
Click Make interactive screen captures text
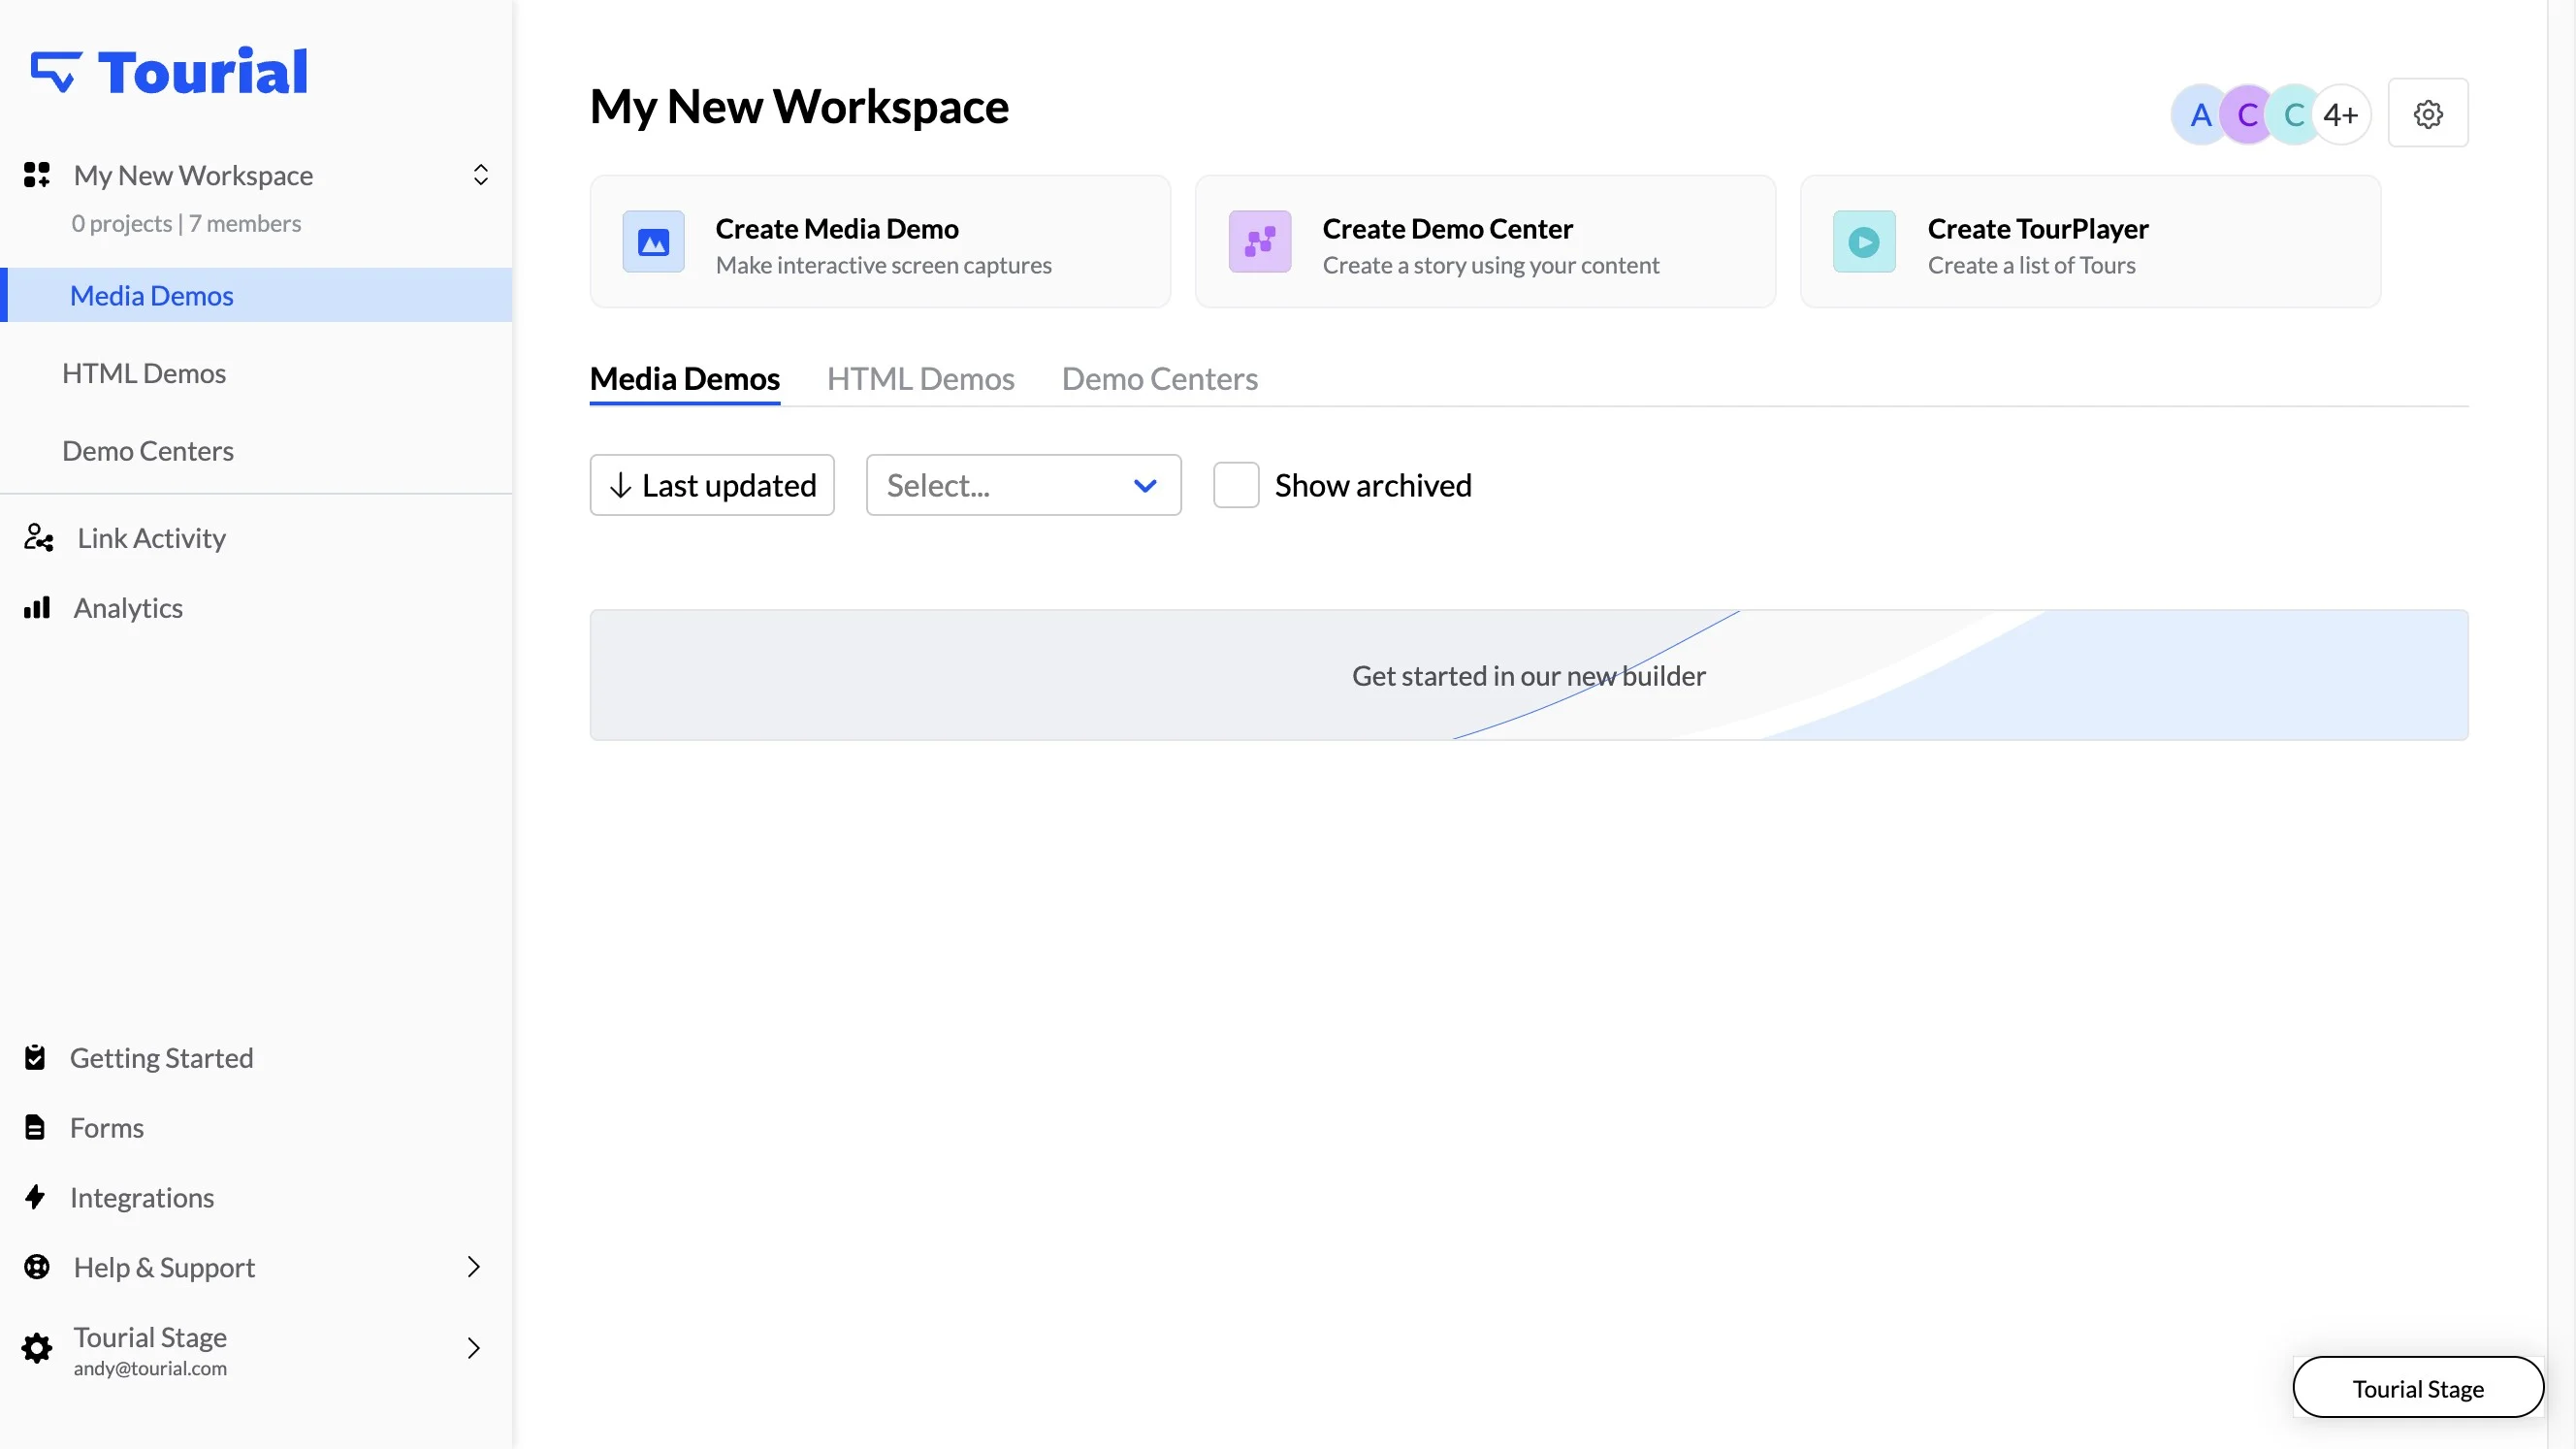pyautogui.click(x=884, y=266)
